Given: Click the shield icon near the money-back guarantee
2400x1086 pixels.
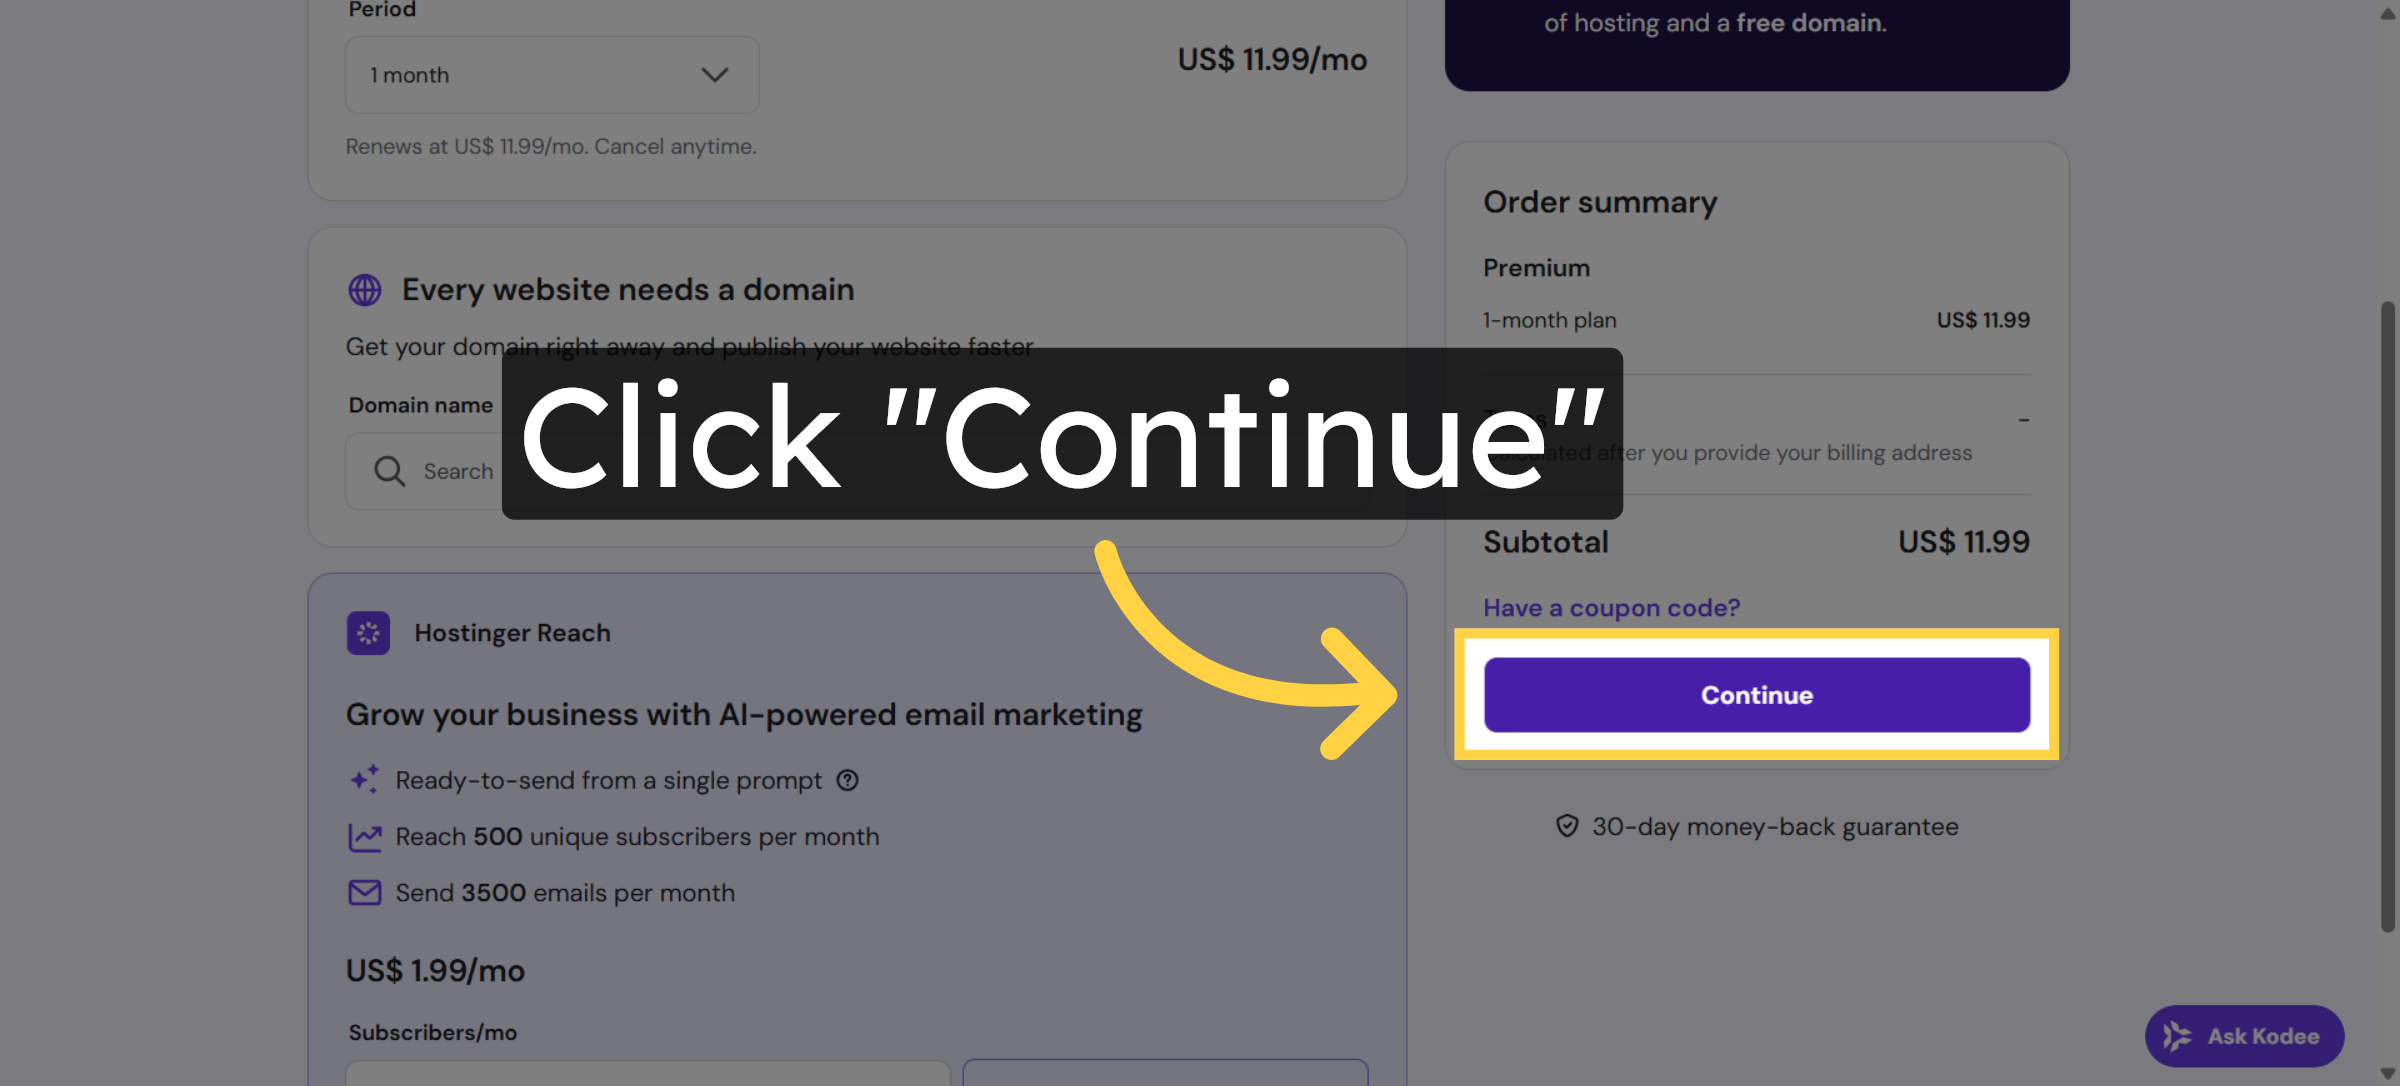Looking at the screenshot, I should [1568, 826].
